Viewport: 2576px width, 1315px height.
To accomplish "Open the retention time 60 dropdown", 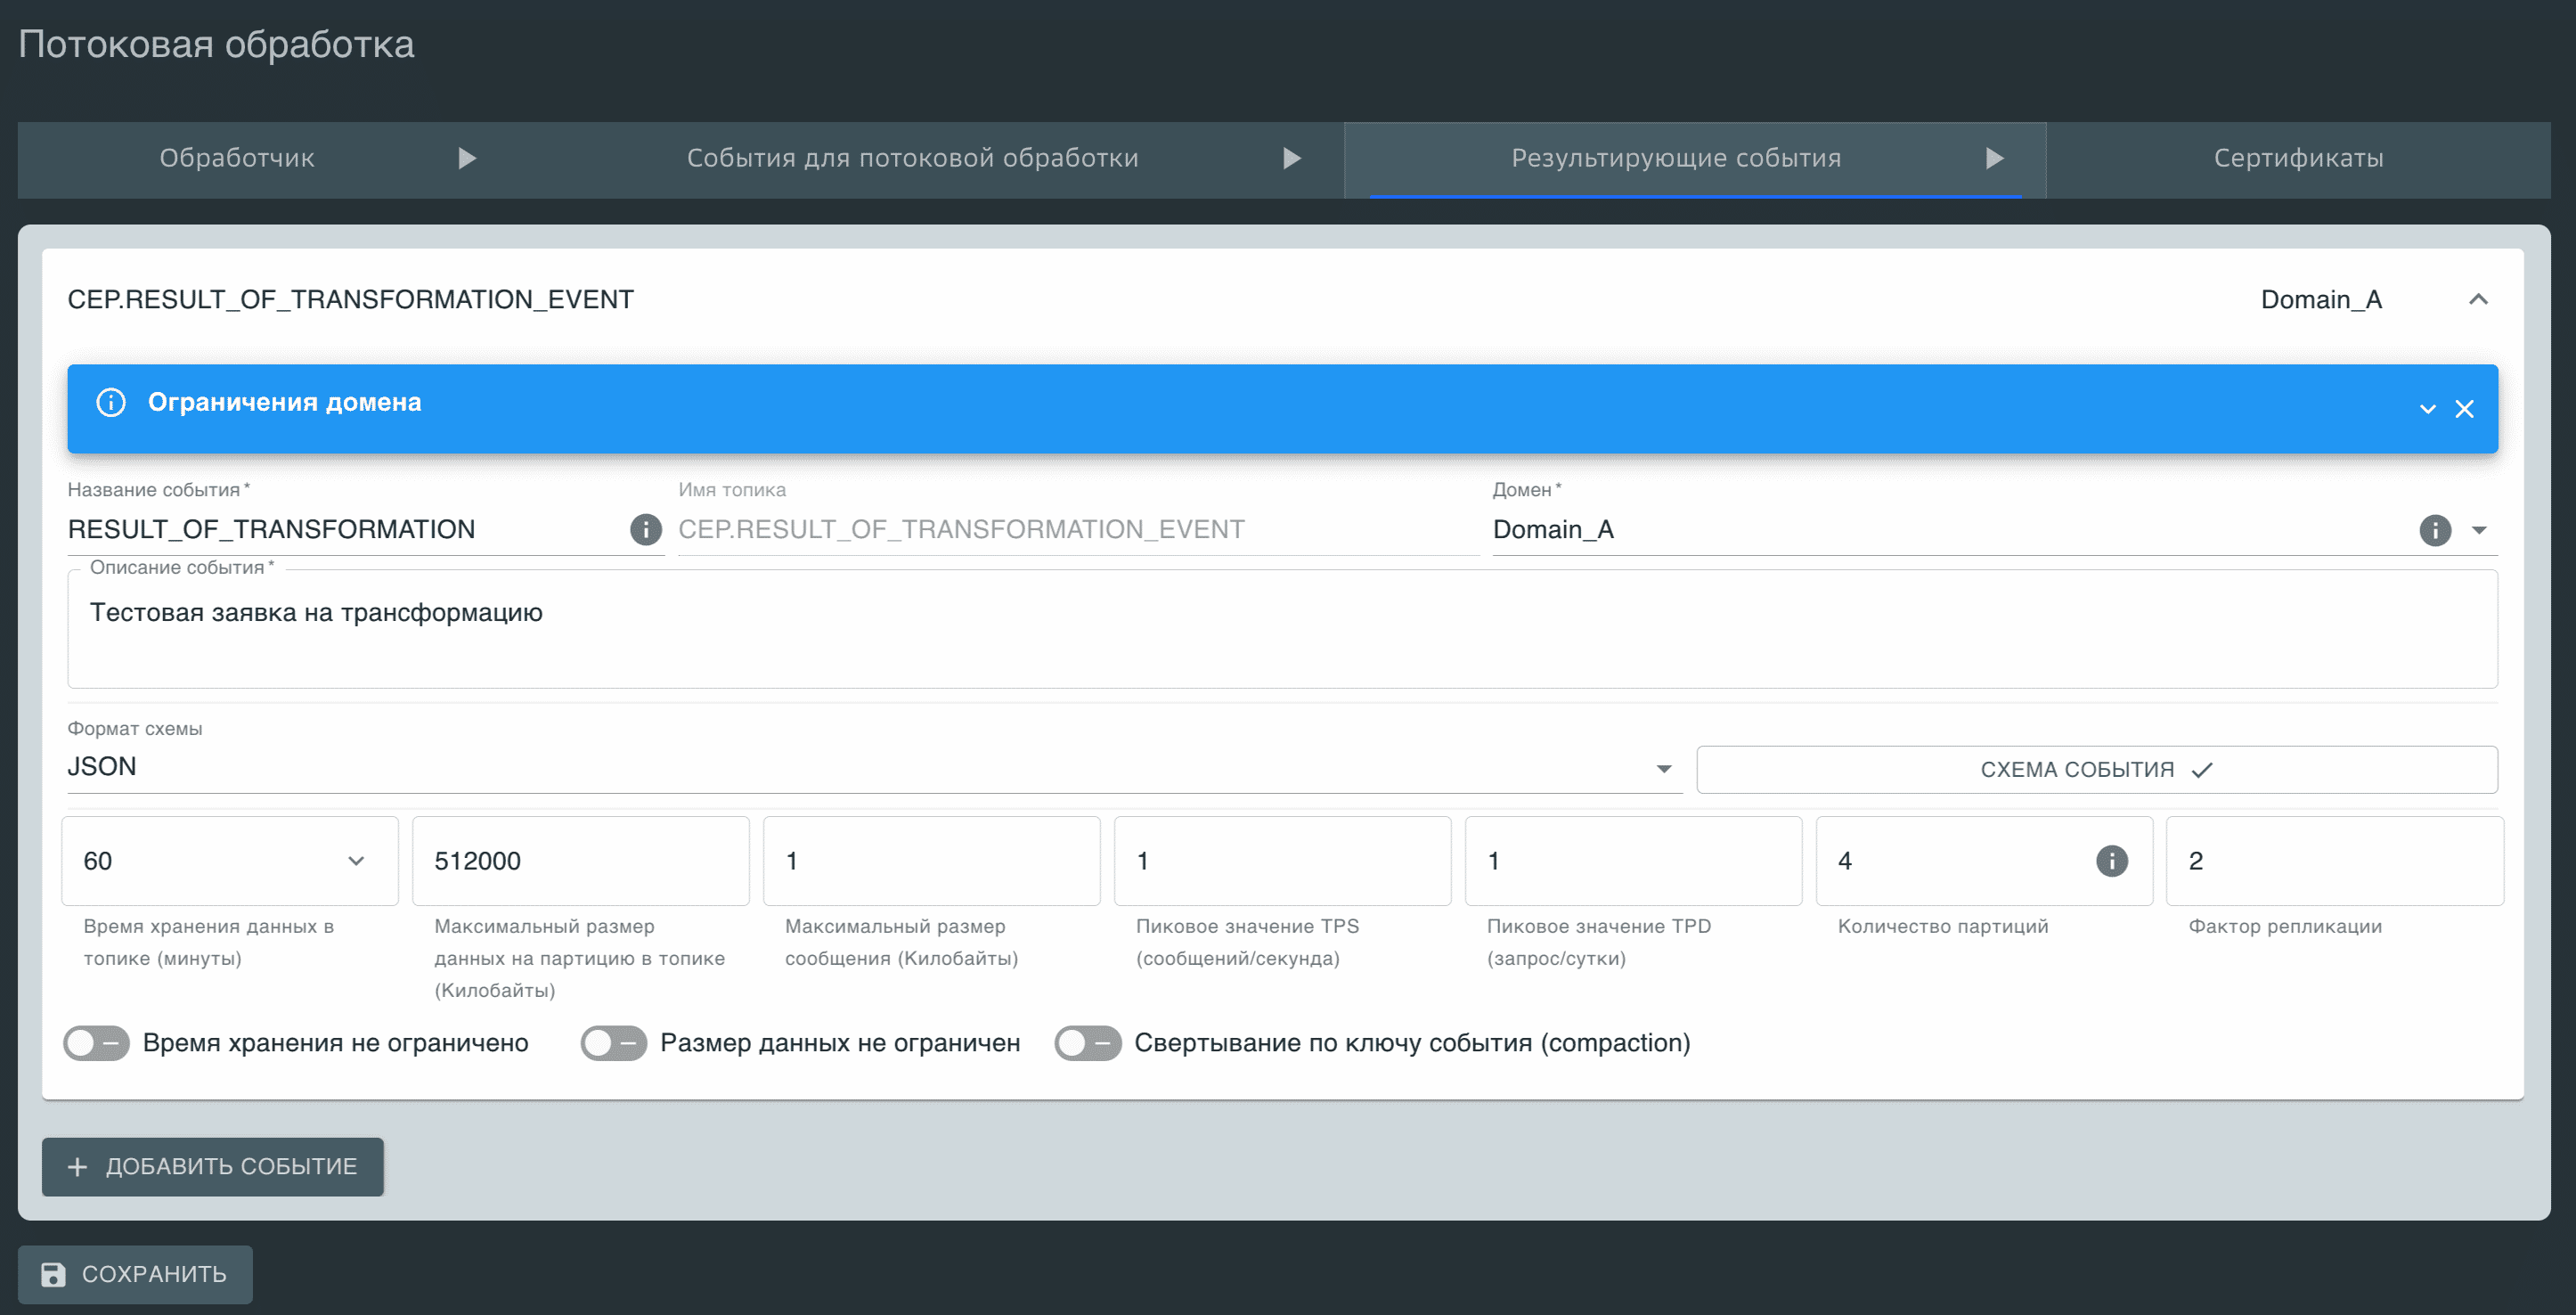I will (x=356, y=860).
